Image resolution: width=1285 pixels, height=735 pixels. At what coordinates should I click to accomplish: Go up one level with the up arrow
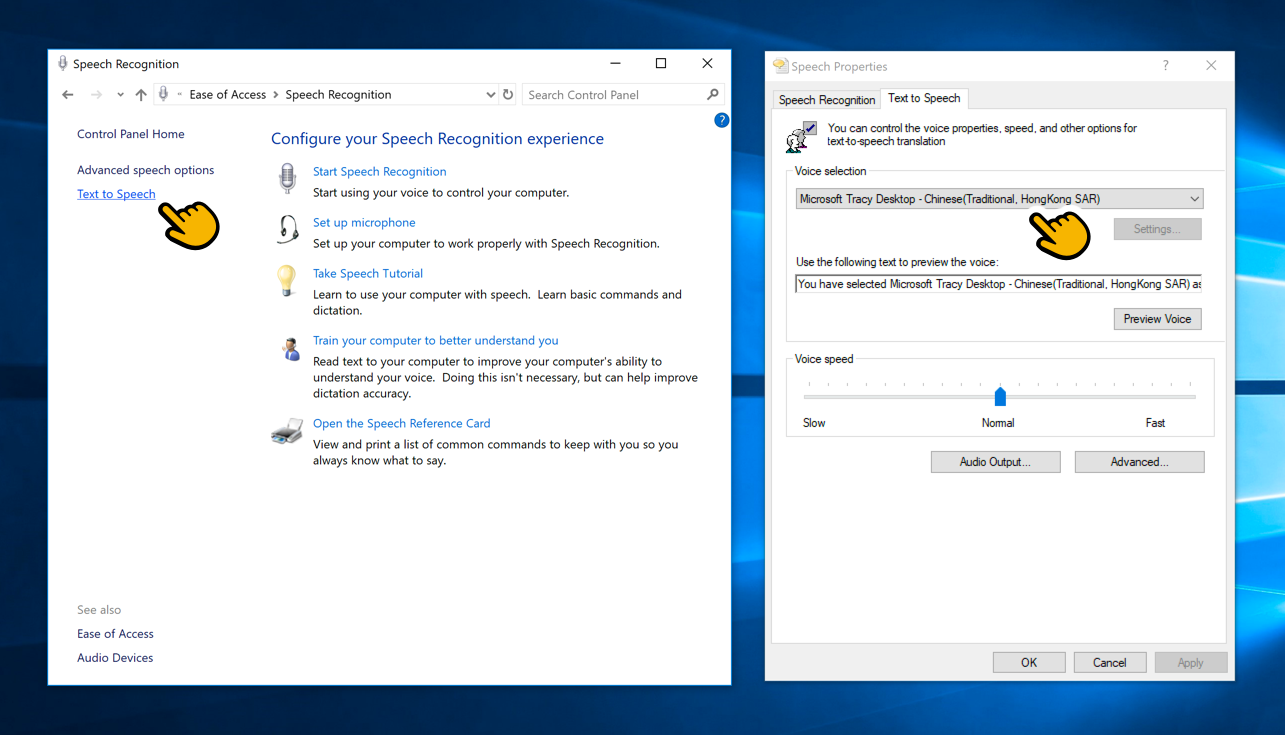141,95
